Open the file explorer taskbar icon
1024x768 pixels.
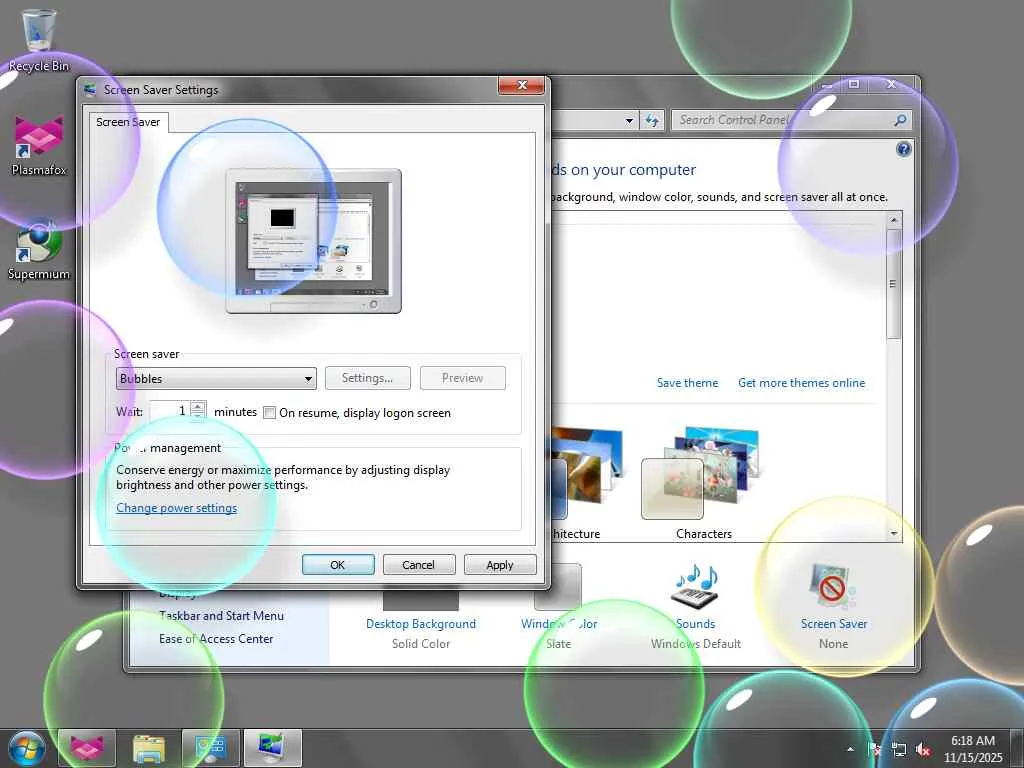(x=149, y=748)
